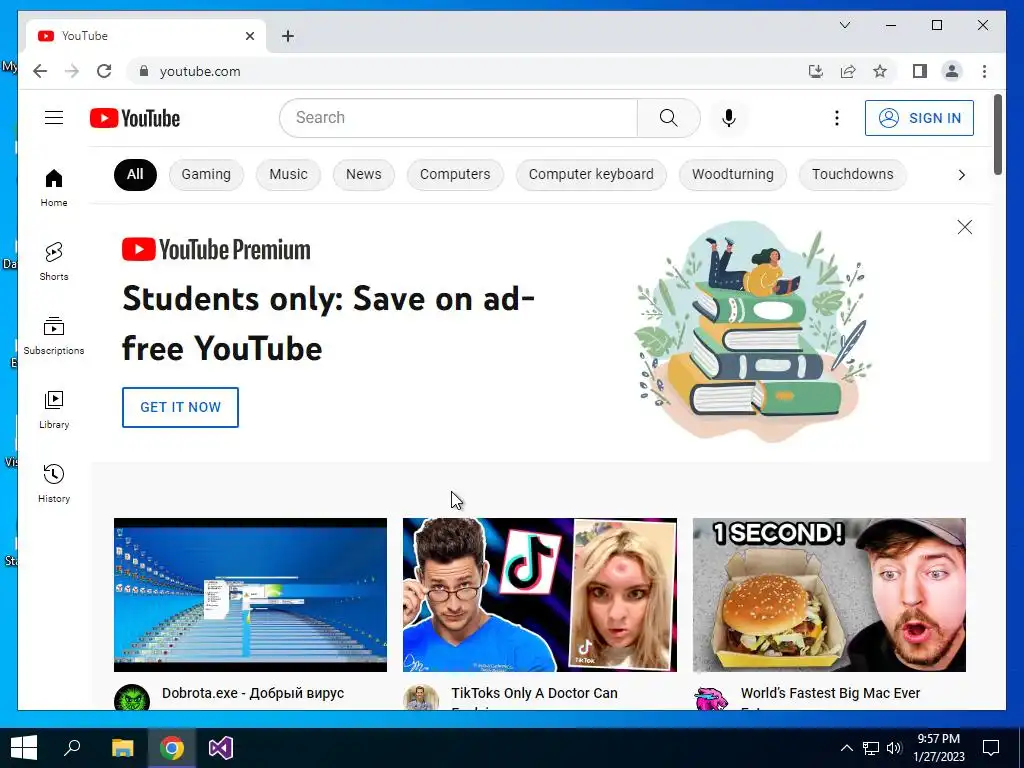Select the Woodturning chip
The image size is (1024, 768).
(x=733, y=174)
